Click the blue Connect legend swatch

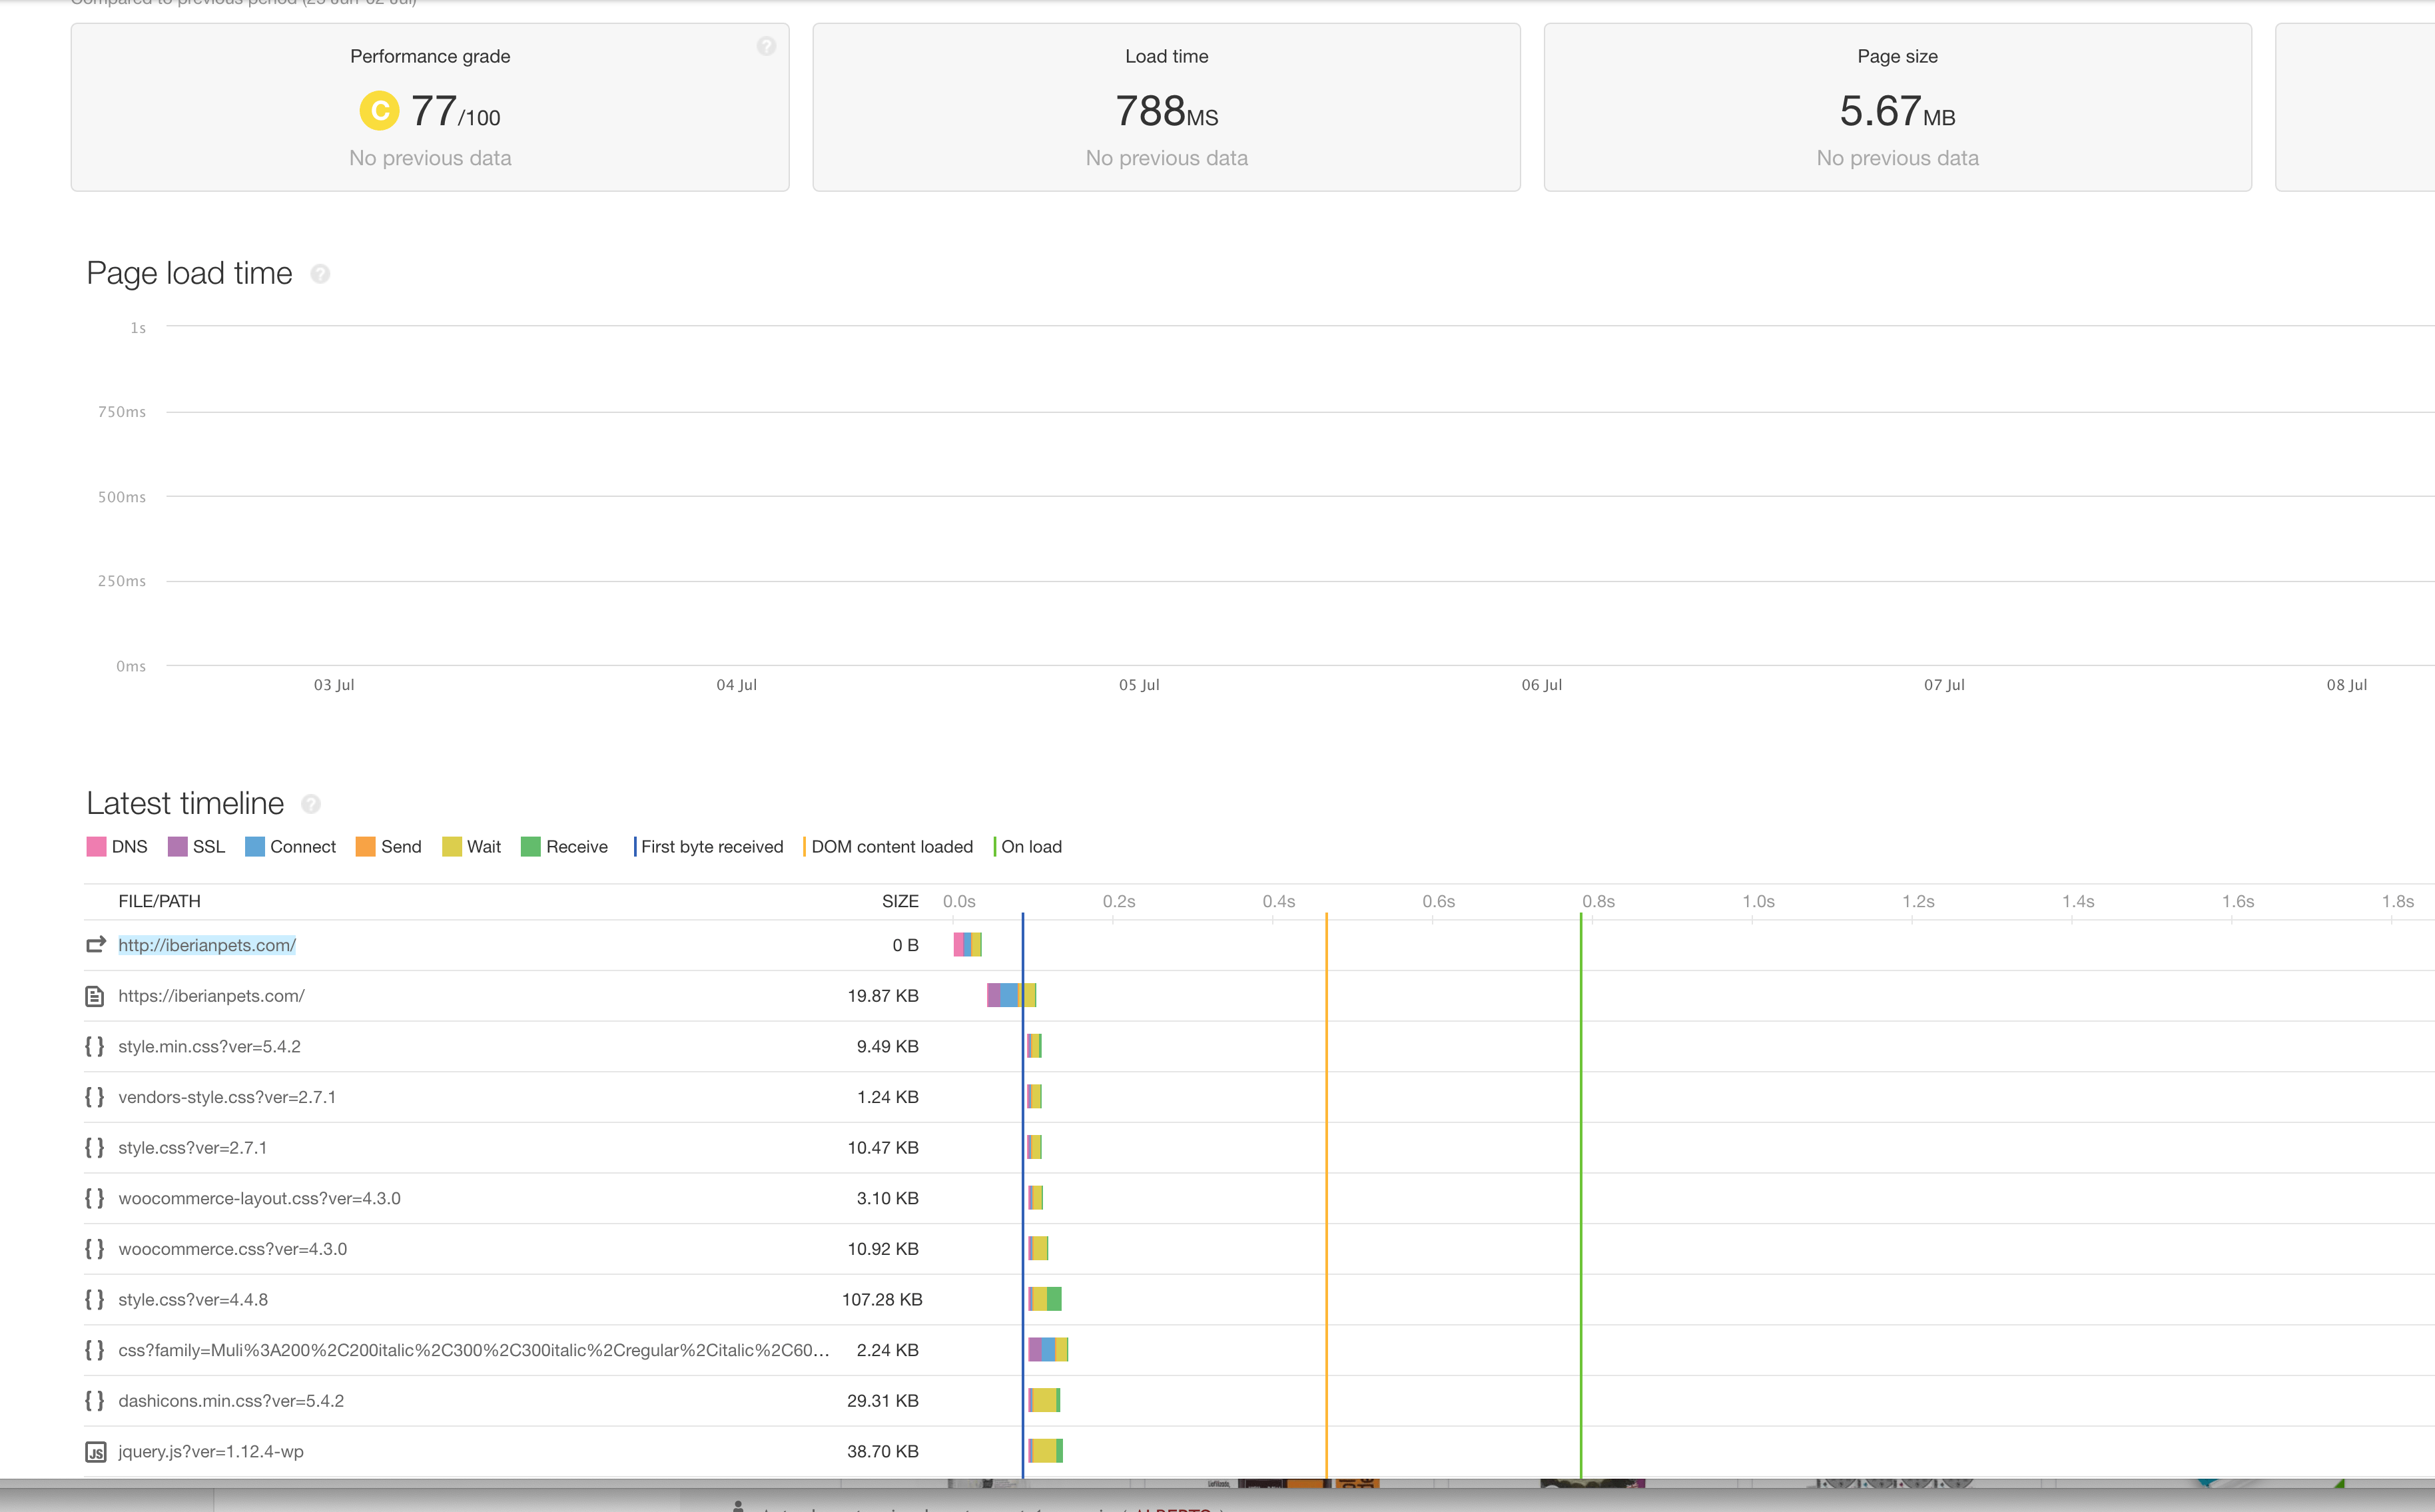coord(255,847)
